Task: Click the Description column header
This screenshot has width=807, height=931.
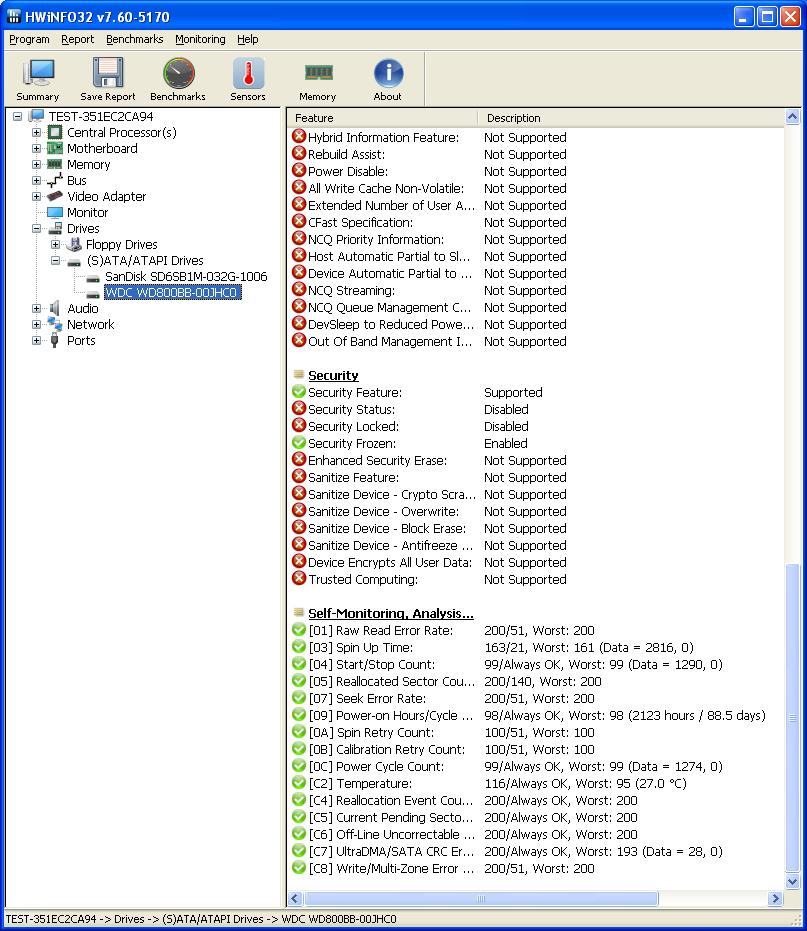Action: coord(631,118)
